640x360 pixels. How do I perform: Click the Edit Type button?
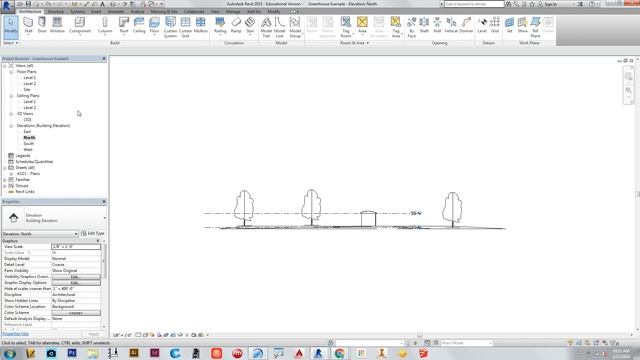93,233
